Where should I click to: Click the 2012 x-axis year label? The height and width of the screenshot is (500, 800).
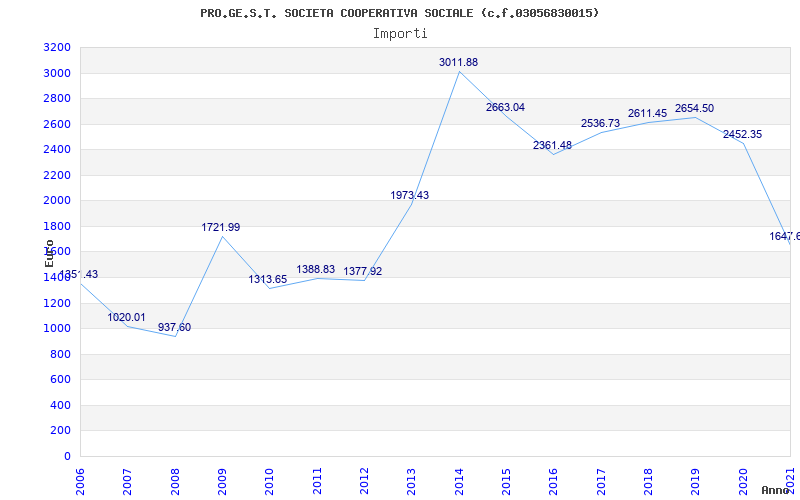point(364,482)
